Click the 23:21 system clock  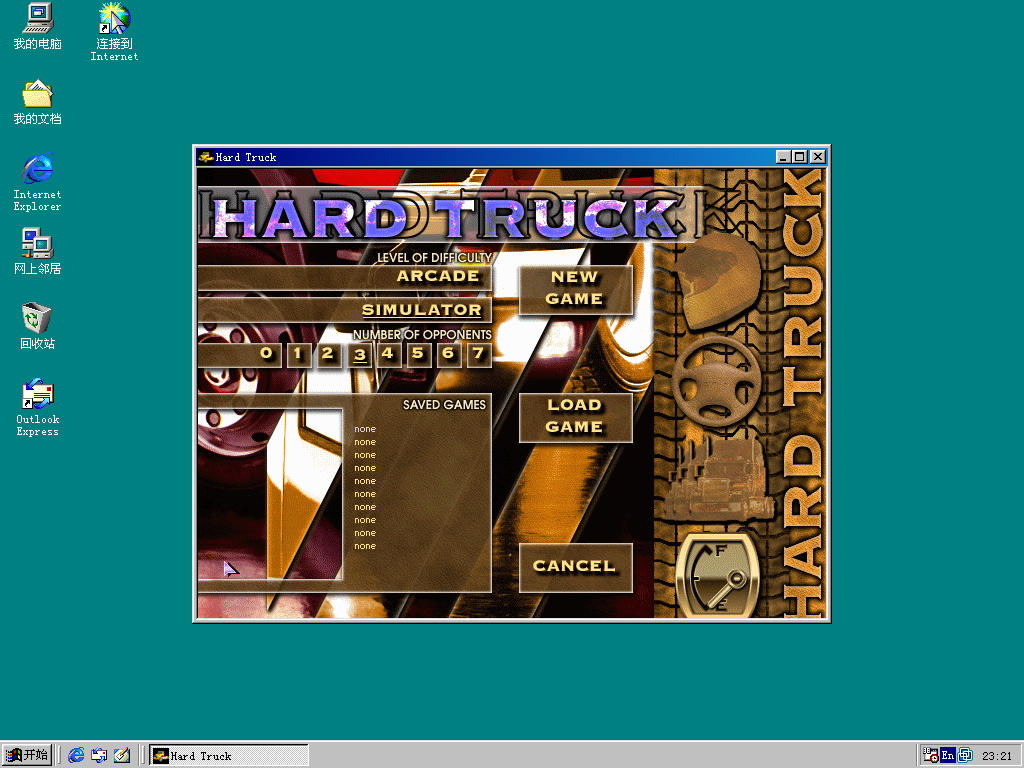997,756
